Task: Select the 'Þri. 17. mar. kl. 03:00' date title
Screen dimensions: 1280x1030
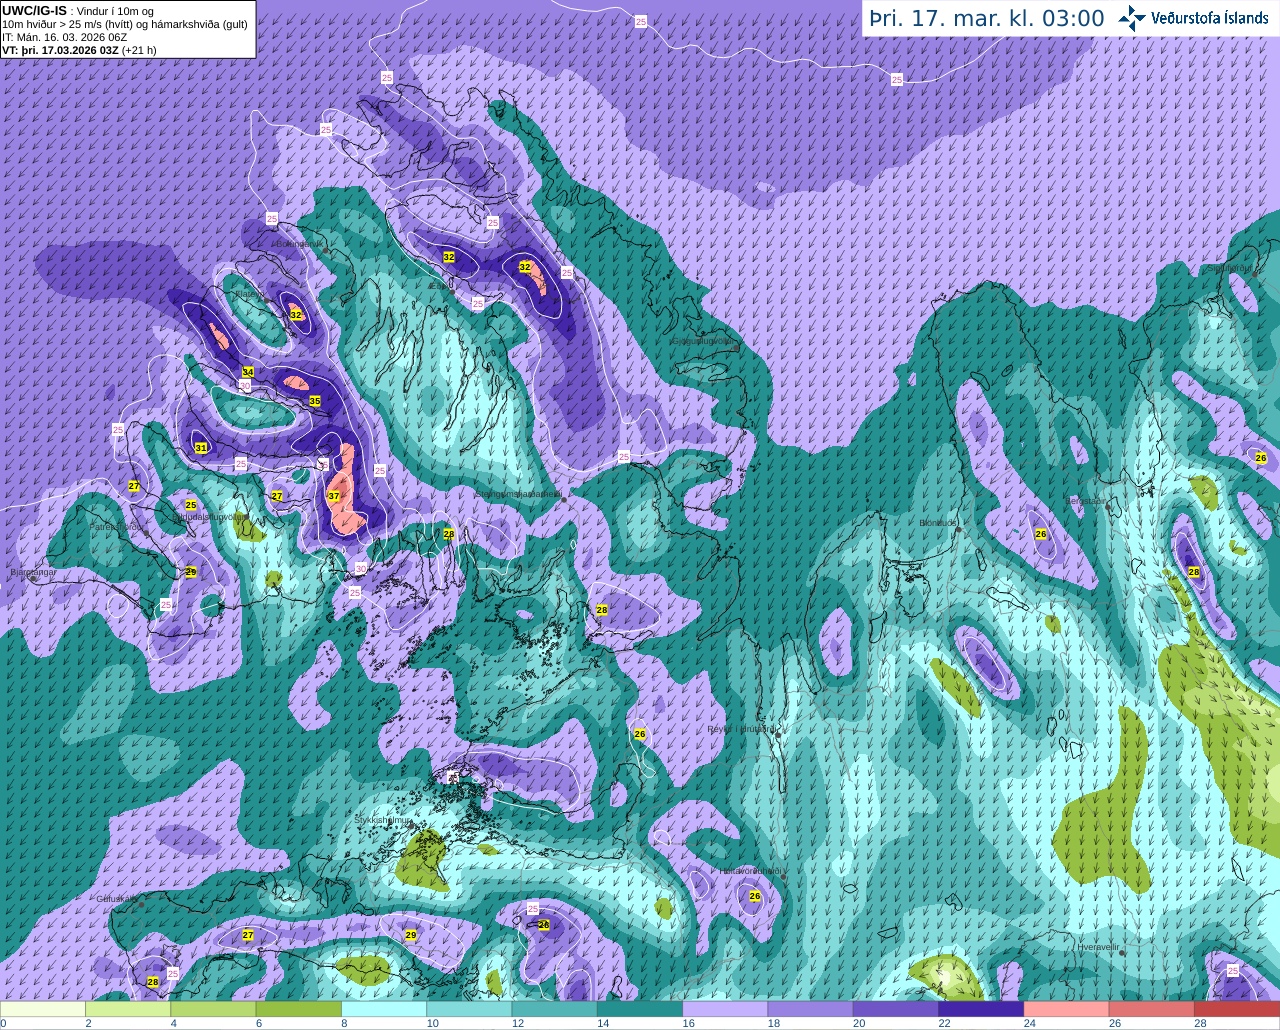Action: click(987, 18)
